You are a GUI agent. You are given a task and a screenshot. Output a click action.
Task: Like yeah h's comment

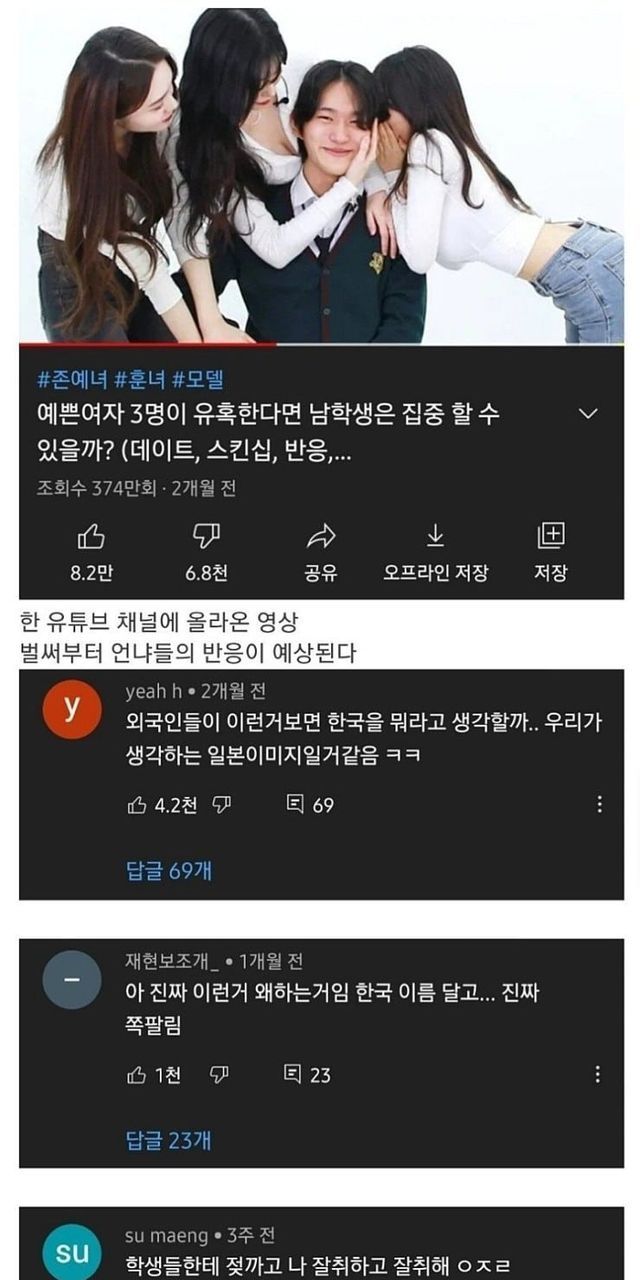pyautogui.click(x=137, y=805)
